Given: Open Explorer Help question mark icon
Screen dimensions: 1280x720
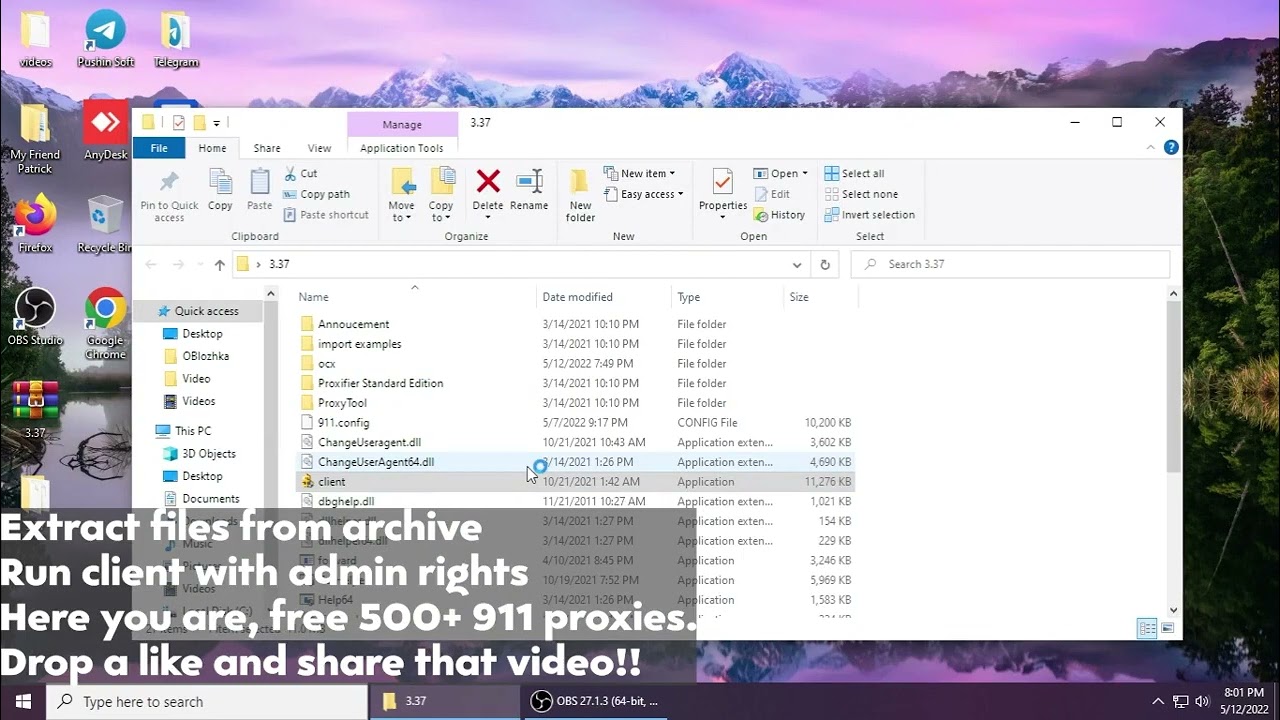Looking at the screenshot, I should pos(1171,147).
